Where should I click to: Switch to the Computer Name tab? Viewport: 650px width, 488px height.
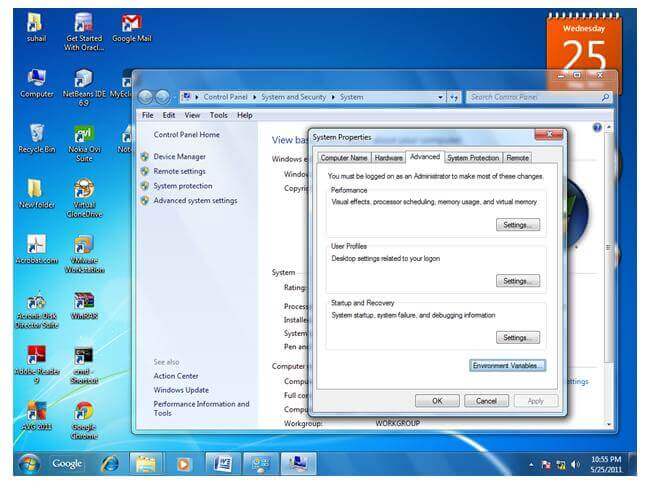click(x=343, y=158)
